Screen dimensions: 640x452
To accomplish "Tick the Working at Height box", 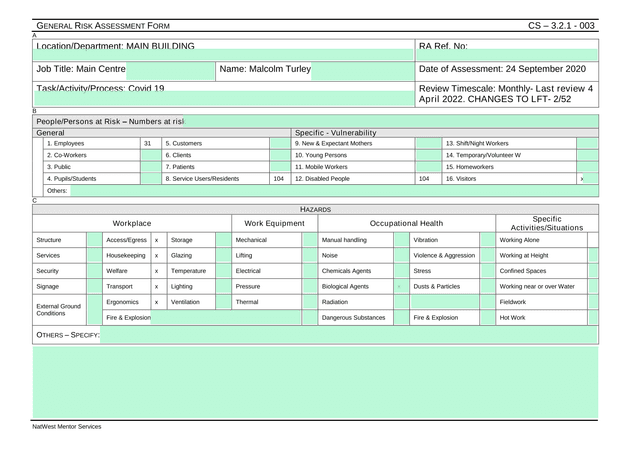I will coord(593,256).
